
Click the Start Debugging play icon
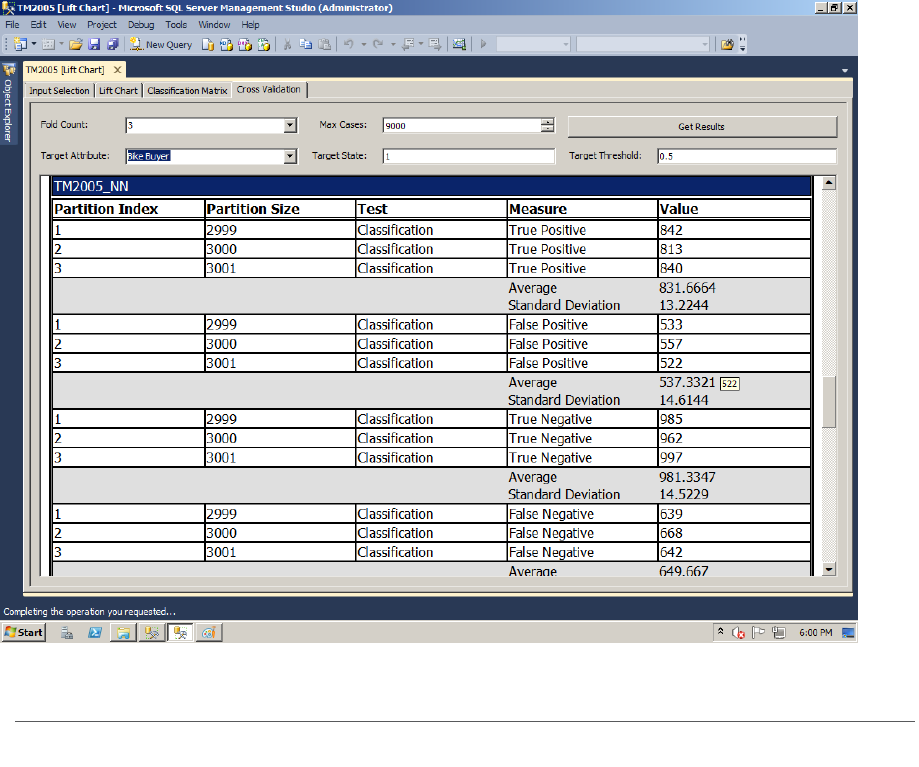pyautogui.click(x=483, y=44)
